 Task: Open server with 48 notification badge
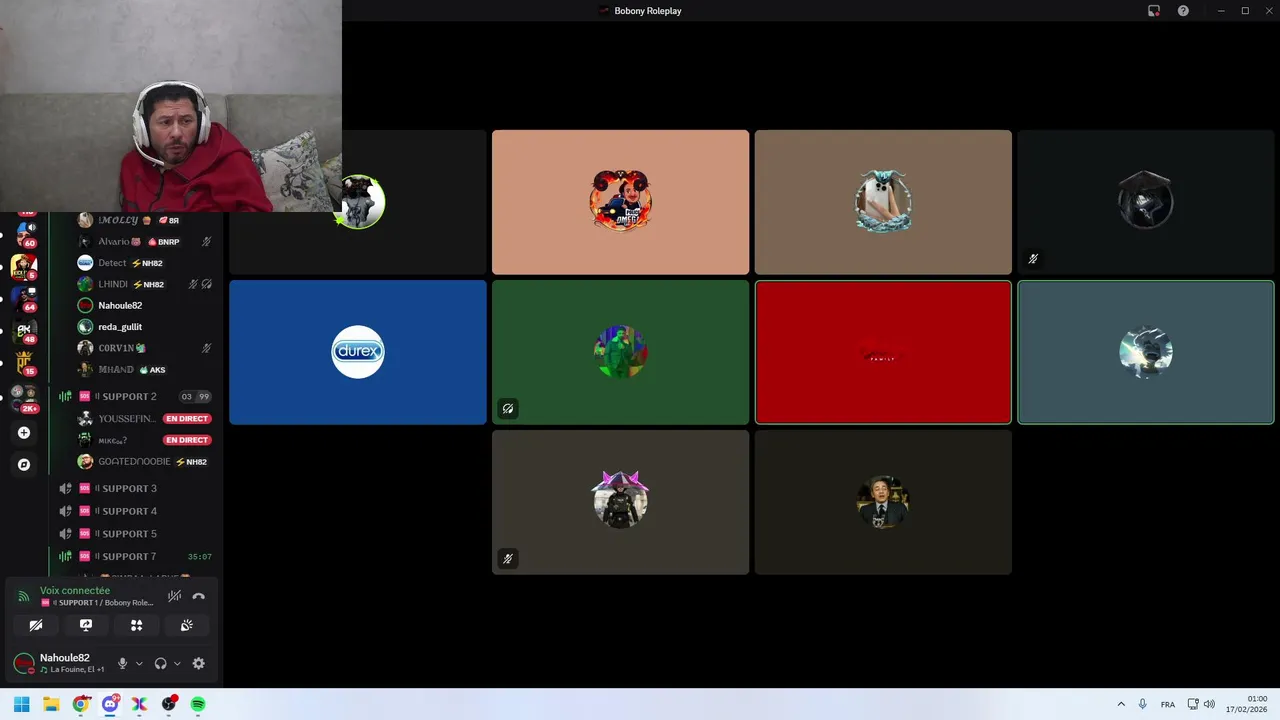coord(24,330)
